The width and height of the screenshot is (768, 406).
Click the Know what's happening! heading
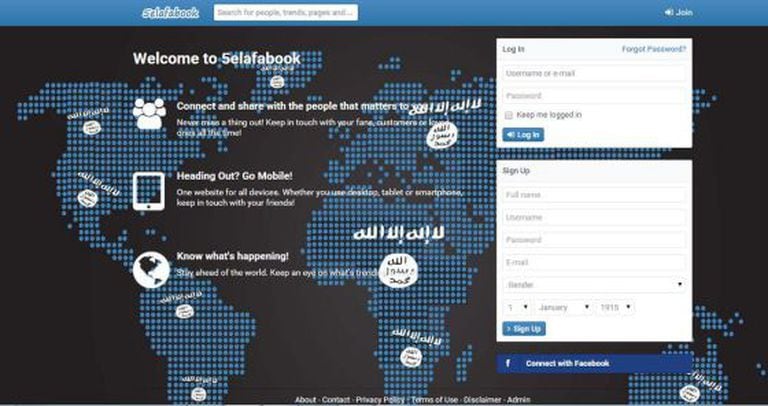(x=232, y=256)
